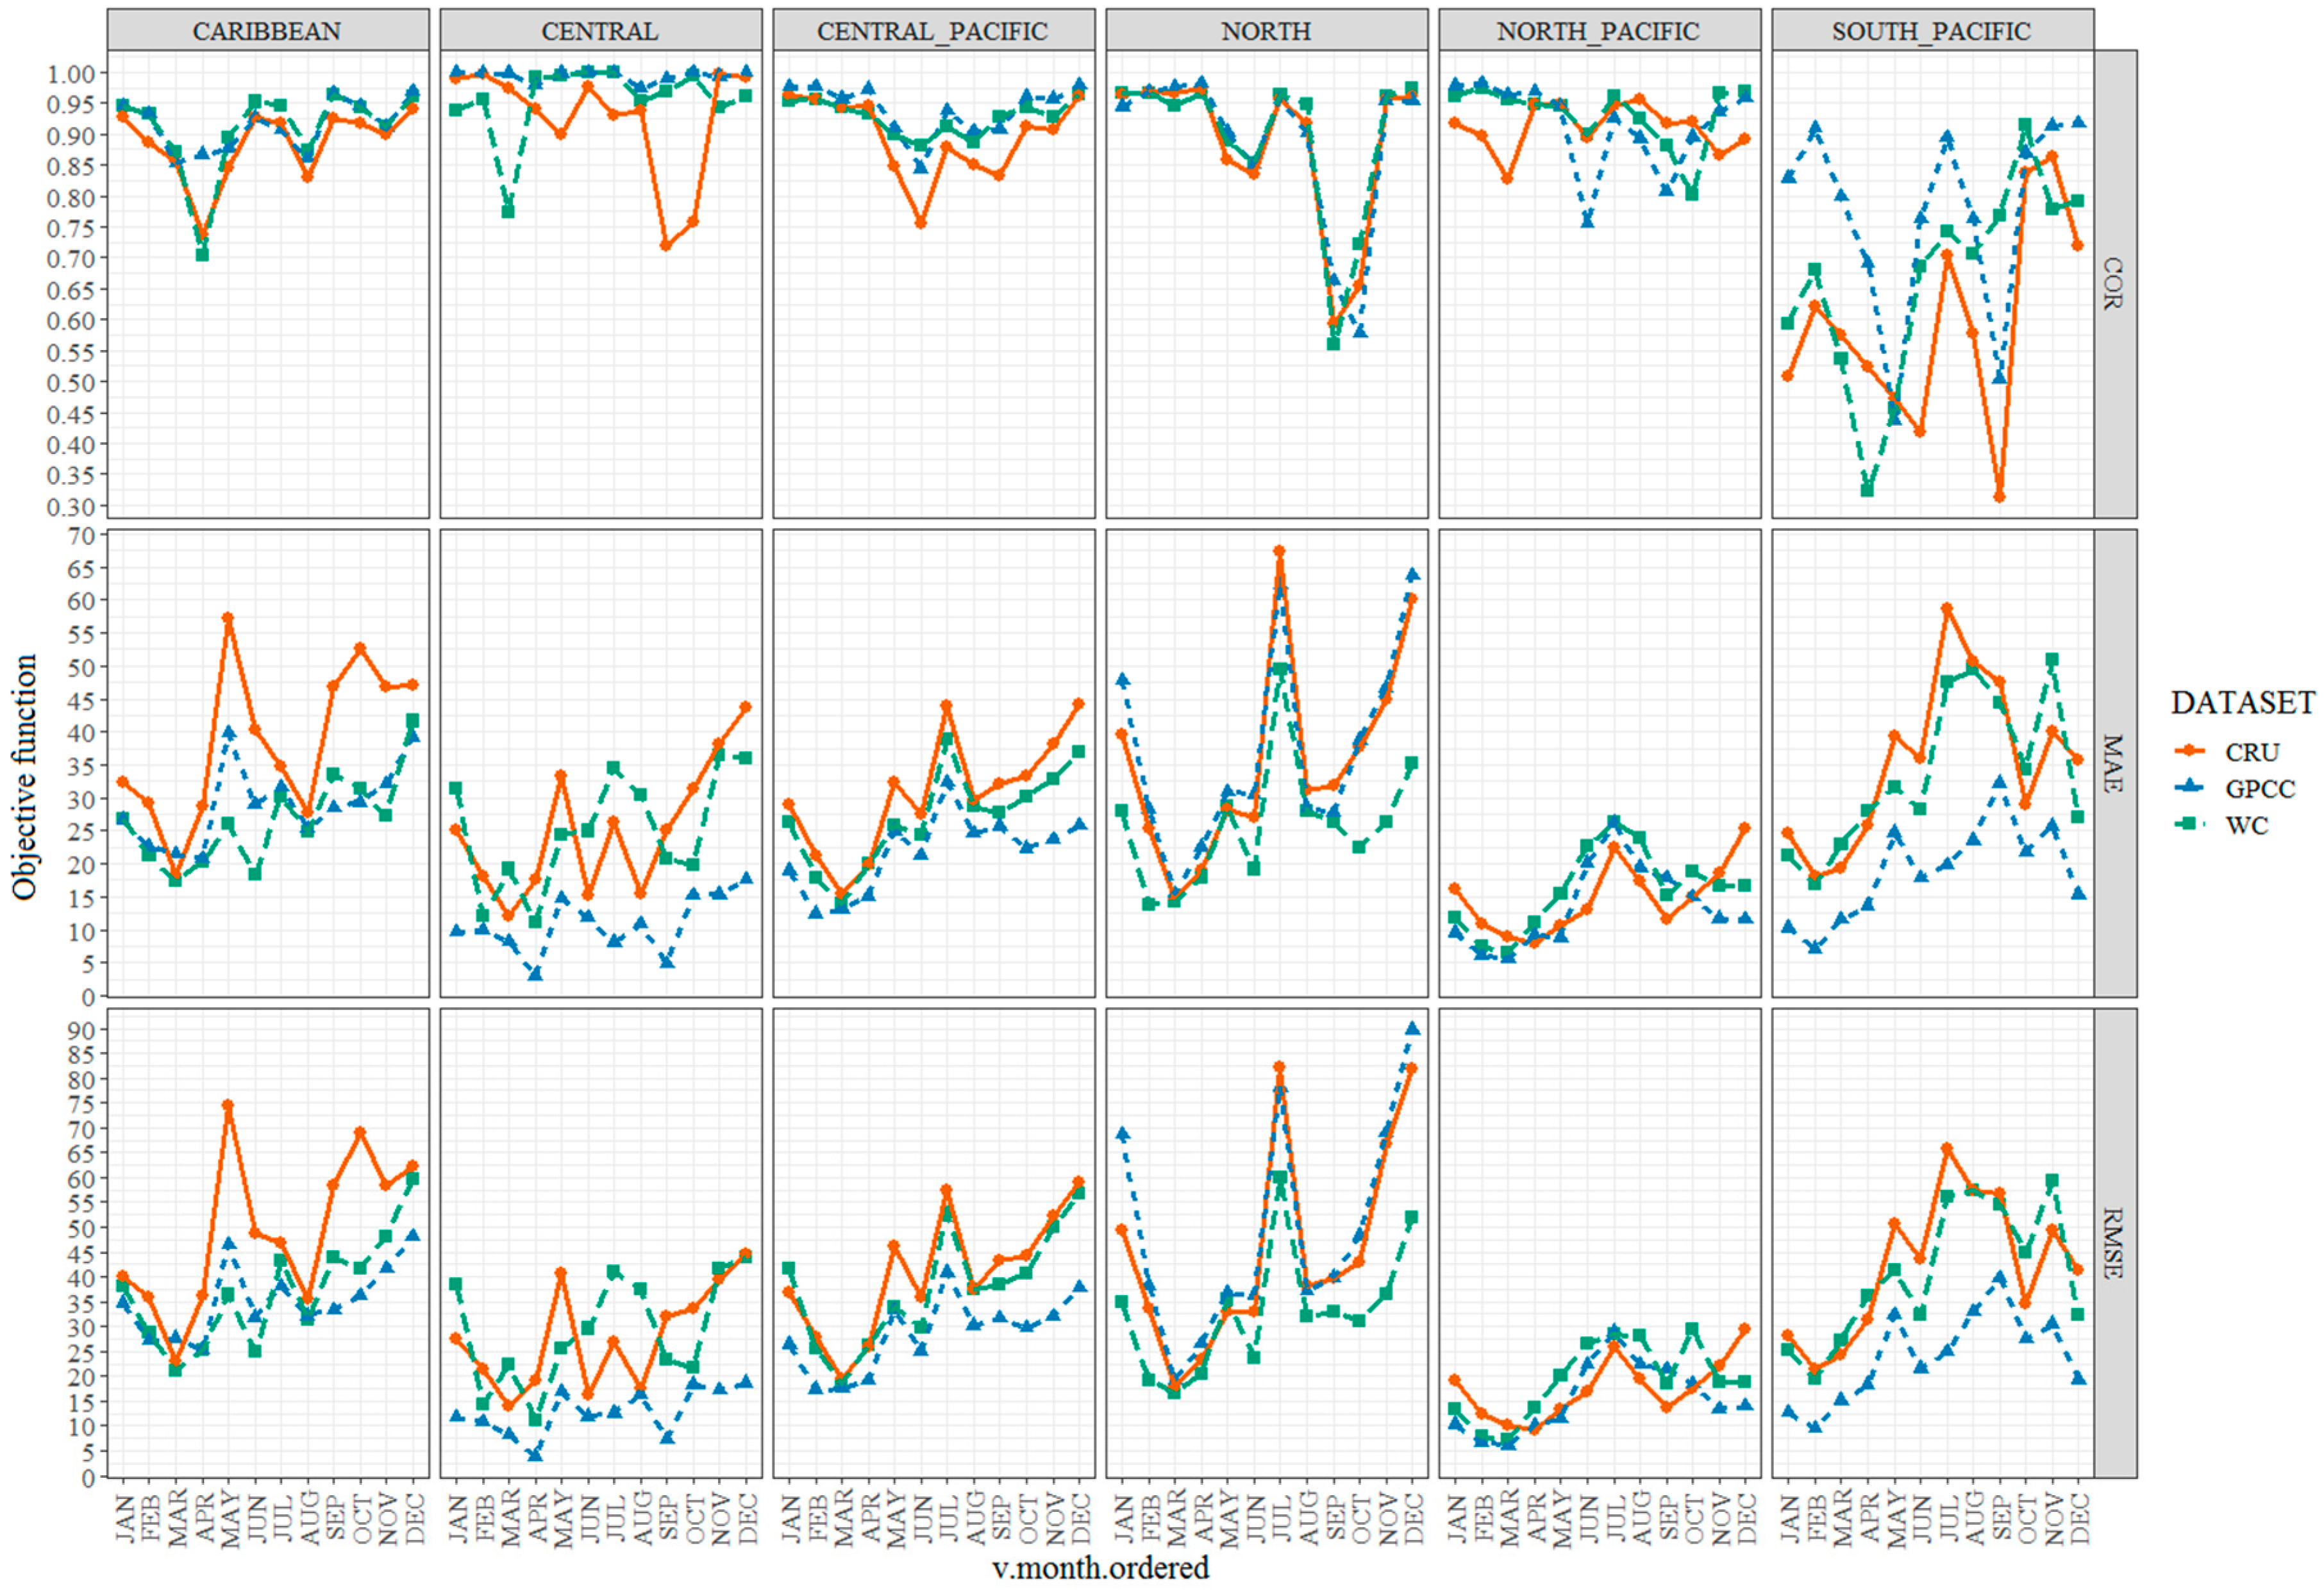Click the GPCC legend text label

coord(2260,789)
